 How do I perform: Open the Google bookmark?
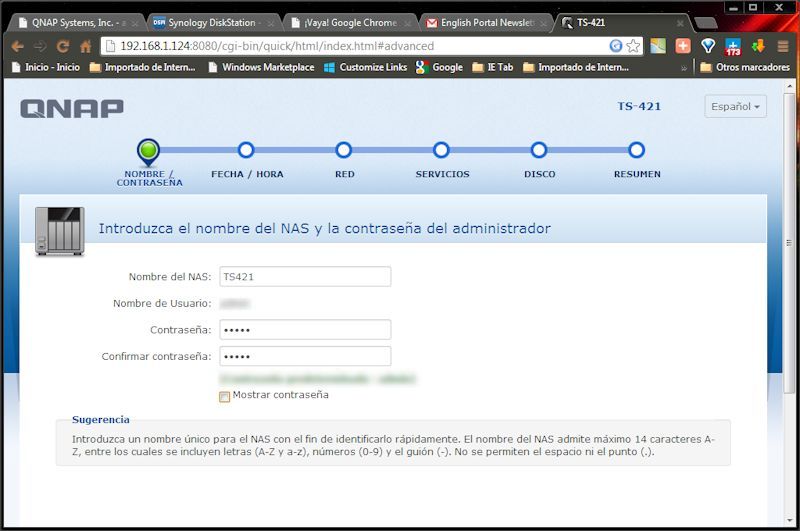[x=439, y=67]
